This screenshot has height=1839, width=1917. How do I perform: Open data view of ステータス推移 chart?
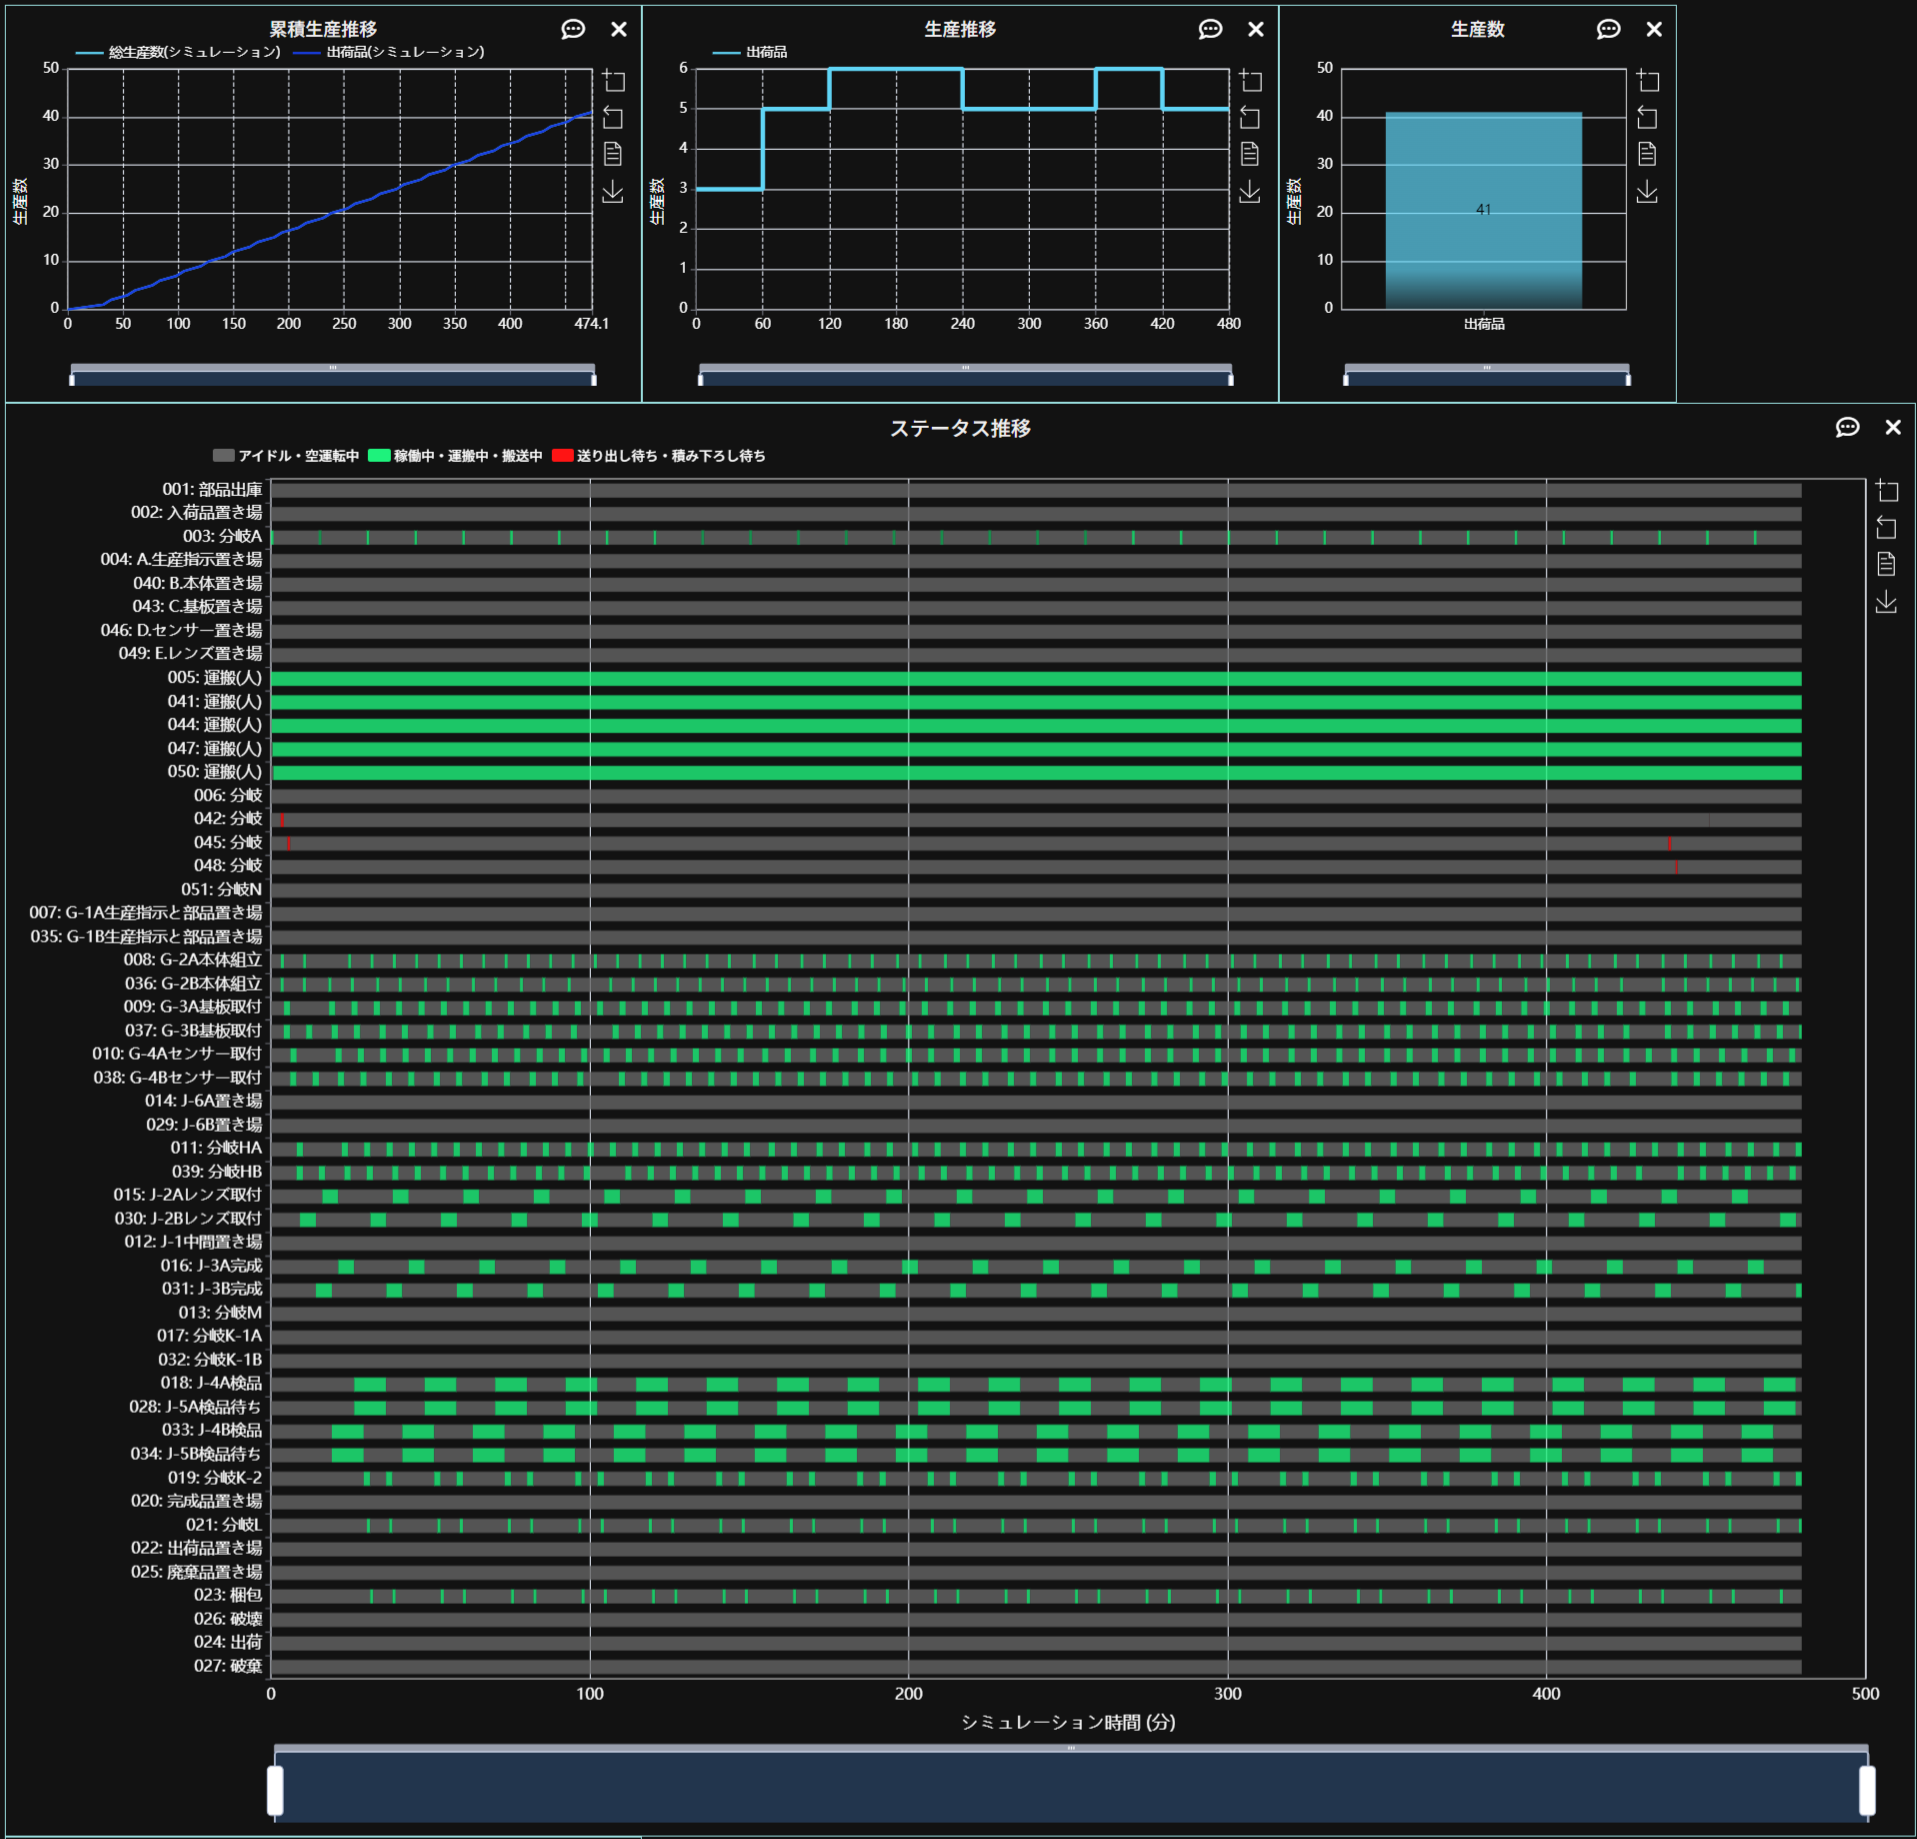(1886, 564)
